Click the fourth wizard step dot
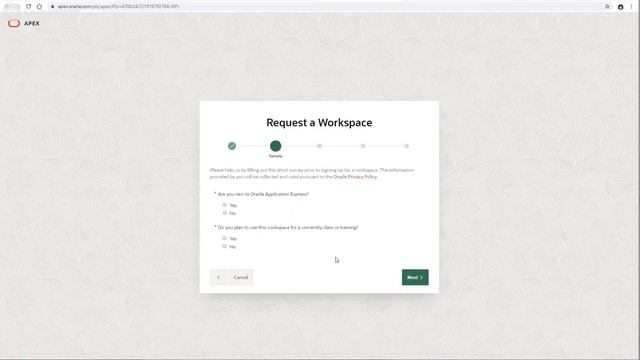640x360 pixels. tap(363, 146)
